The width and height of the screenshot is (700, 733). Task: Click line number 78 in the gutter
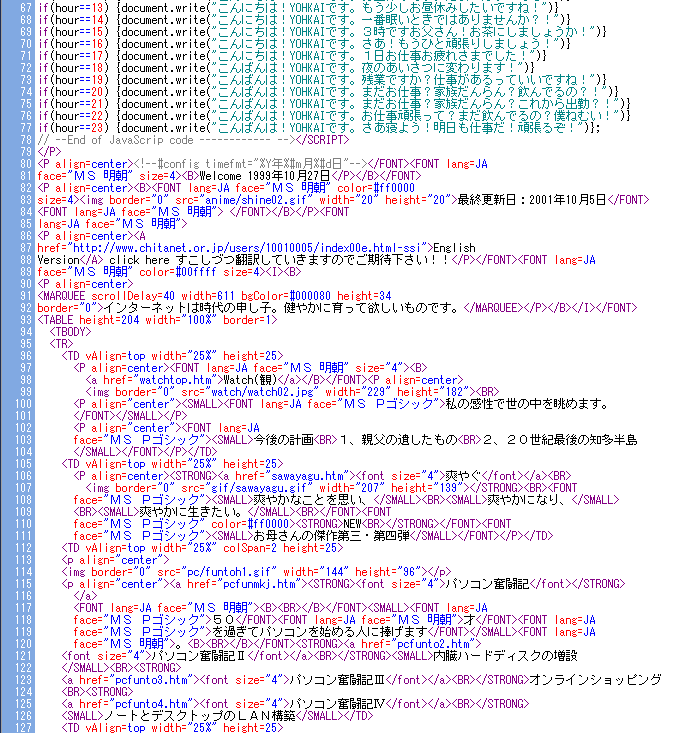click(26, 140)
